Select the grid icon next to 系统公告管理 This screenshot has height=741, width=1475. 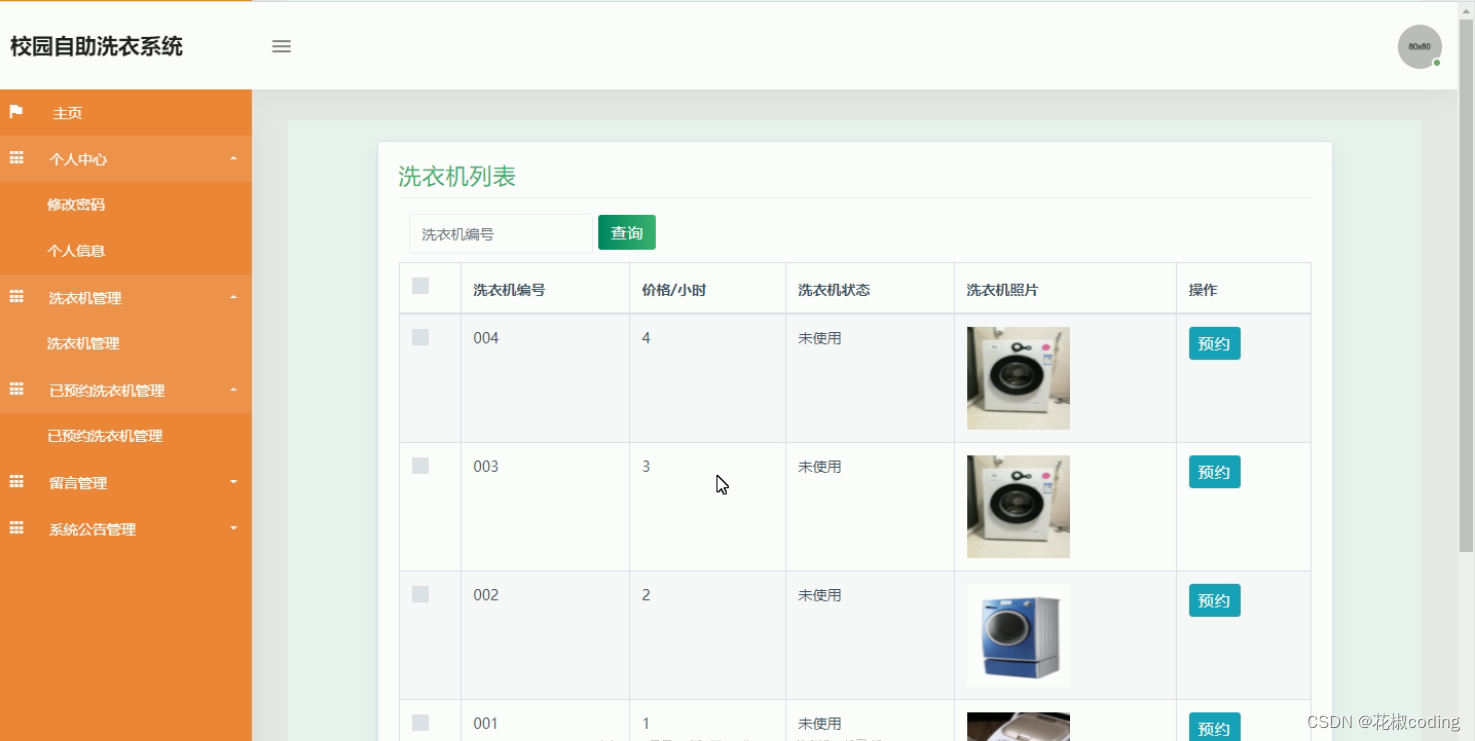pyautogui.click(x=15, y=529)
